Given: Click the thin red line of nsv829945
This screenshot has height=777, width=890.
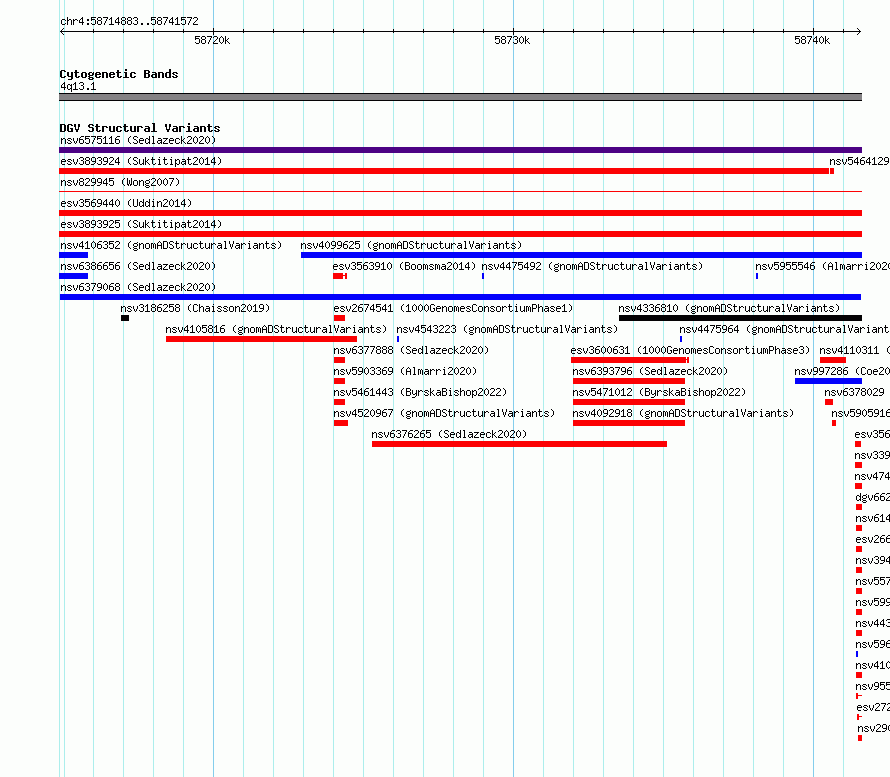Looking at the screenshot, I should [x=460, y=192].
